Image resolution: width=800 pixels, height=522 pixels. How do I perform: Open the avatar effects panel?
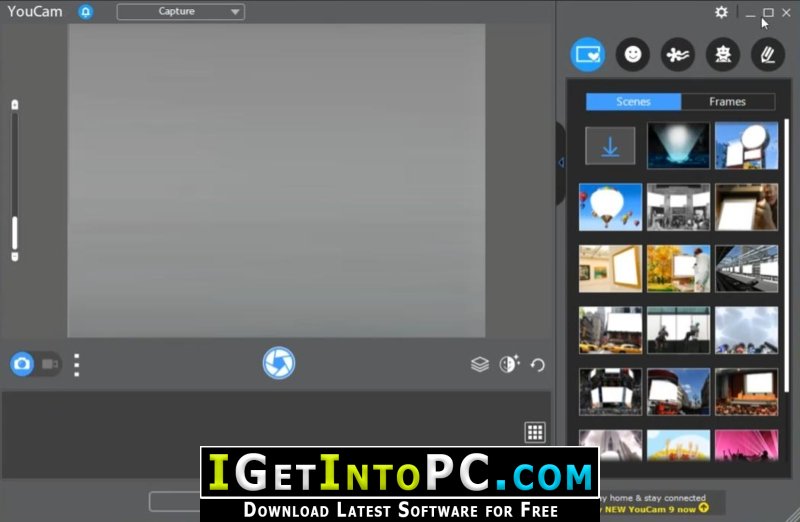722,54
